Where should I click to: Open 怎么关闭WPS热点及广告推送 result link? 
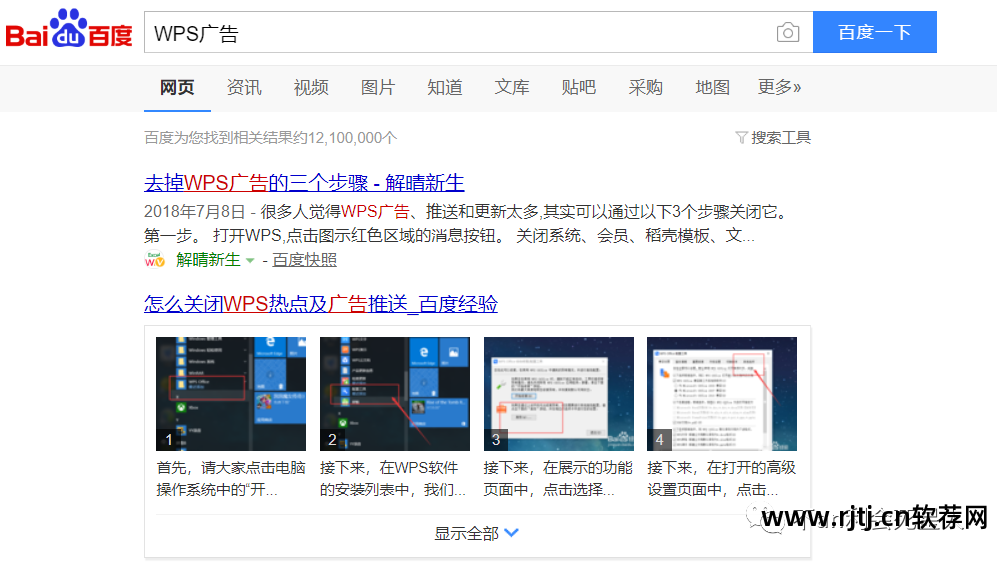pyautogui.click(x=320, y=304)
